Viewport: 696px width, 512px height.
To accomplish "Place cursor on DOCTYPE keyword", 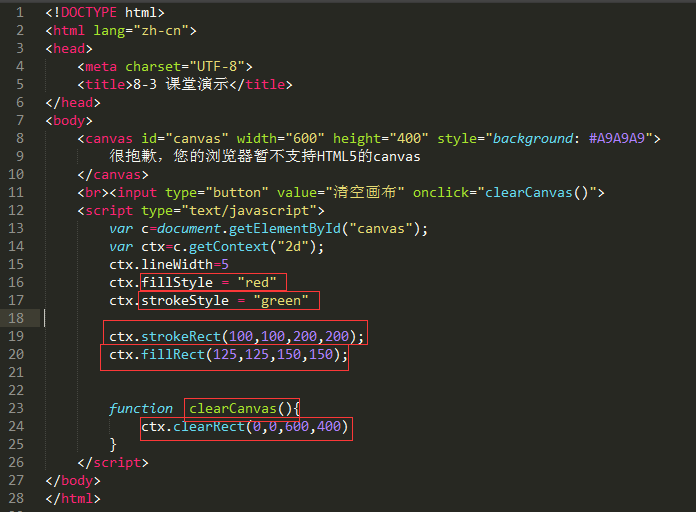I will pos(89,12).
